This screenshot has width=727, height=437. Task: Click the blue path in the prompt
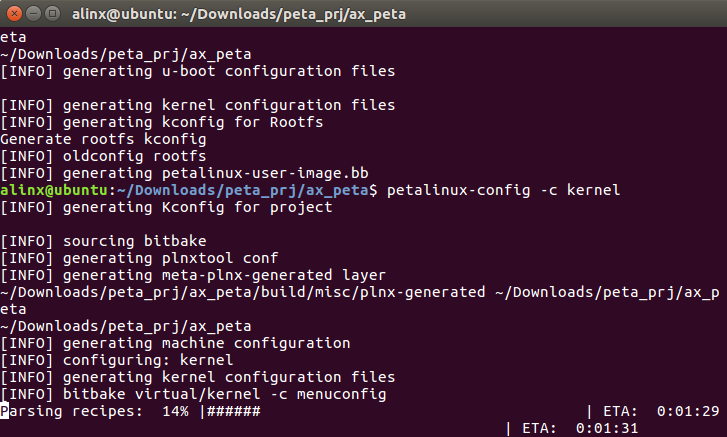[242, 190]
